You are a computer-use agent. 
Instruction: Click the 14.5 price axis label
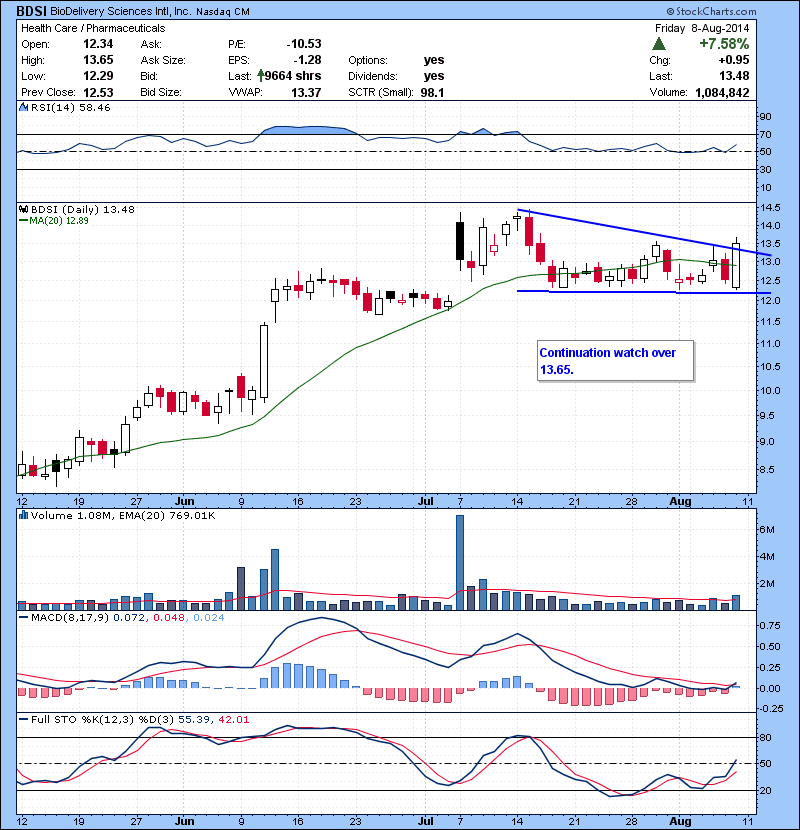point(770,208)
